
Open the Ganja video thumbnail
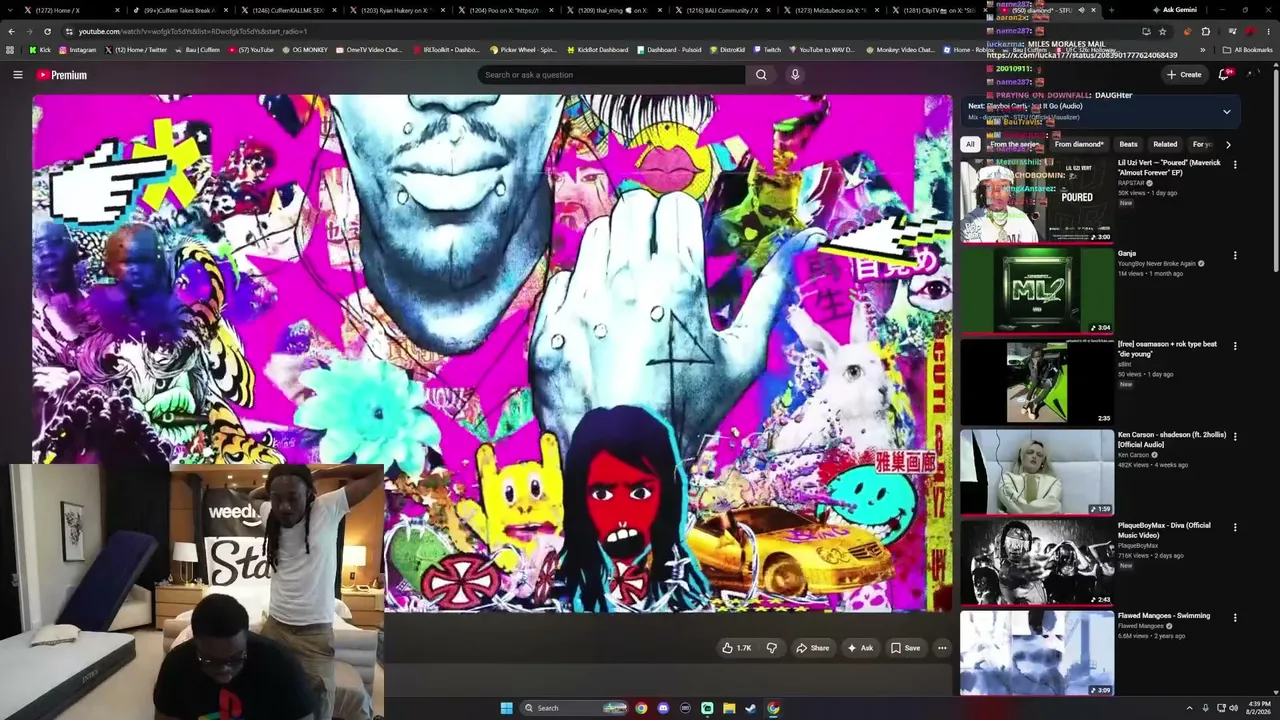pos(1037,291)
